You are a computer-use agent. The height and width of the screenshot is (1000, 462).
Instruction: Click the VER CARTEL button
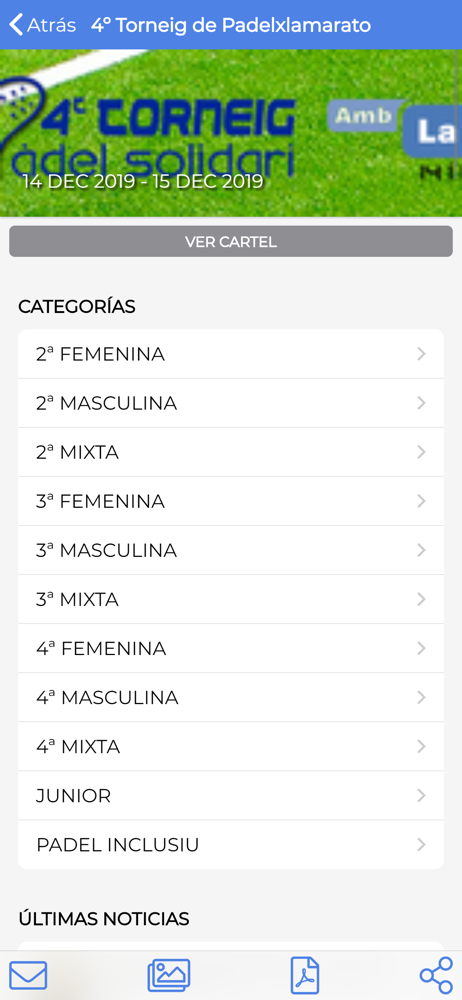tap(231, 242)
